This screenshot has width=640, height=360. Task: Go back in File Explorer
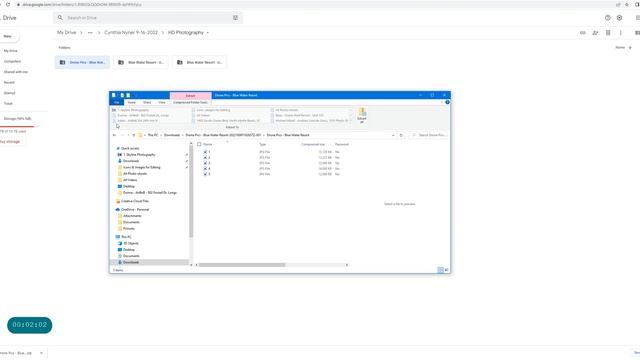pyautogui.click(x=114, y=135)
